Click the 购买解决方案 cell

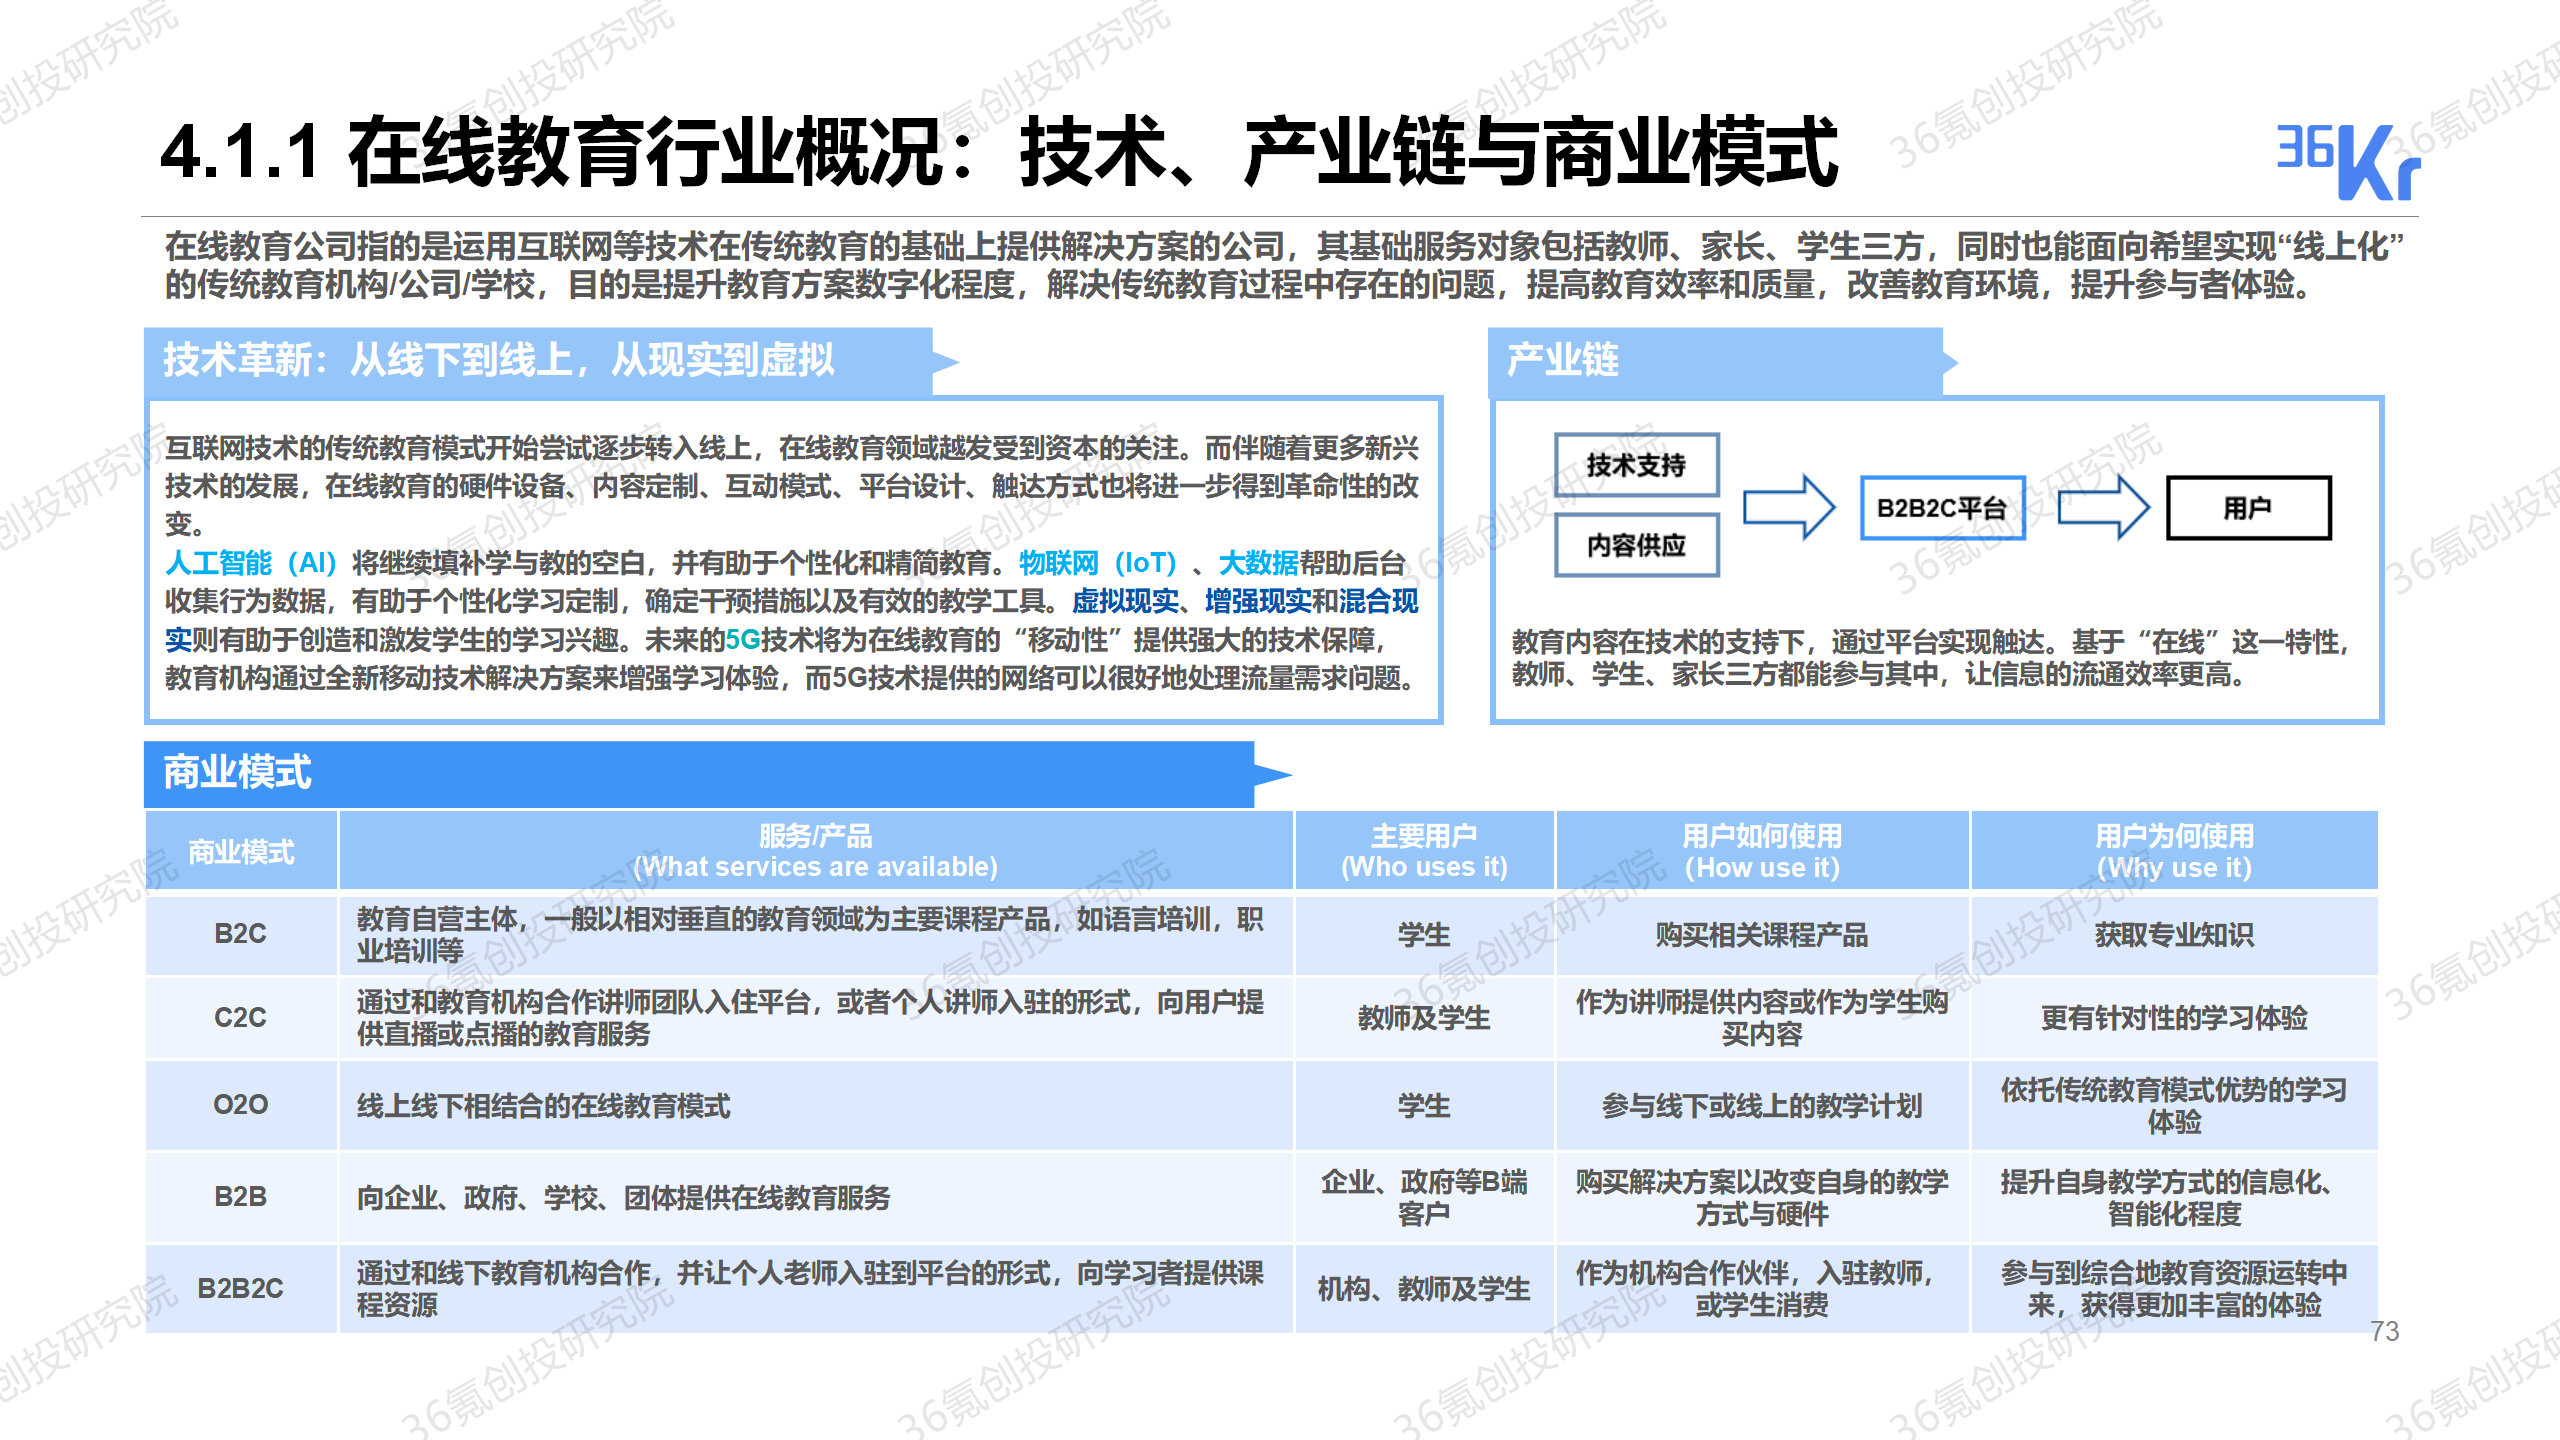pyautogui.click(x=1762, y=1197)
